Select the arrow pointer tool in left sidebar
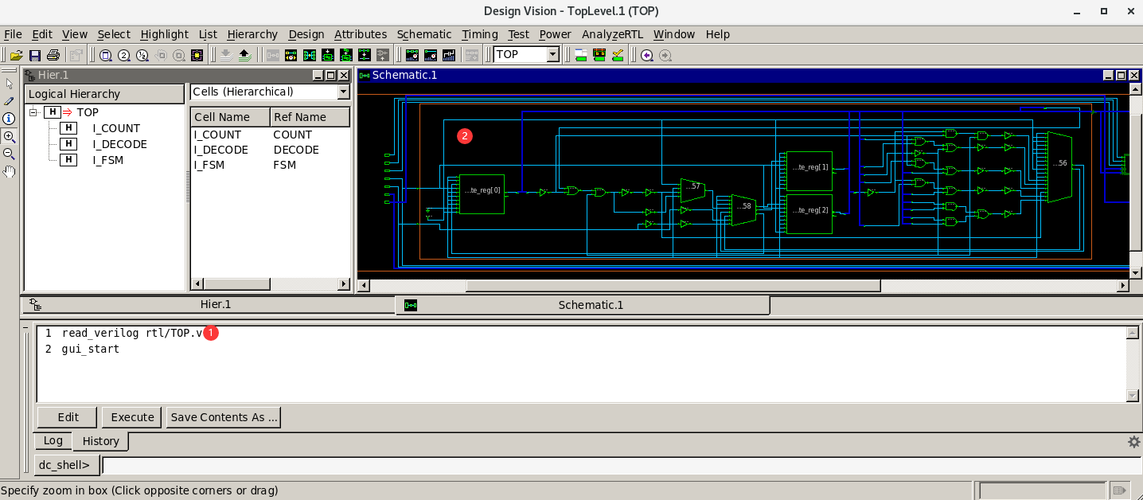 click(9, 84)
